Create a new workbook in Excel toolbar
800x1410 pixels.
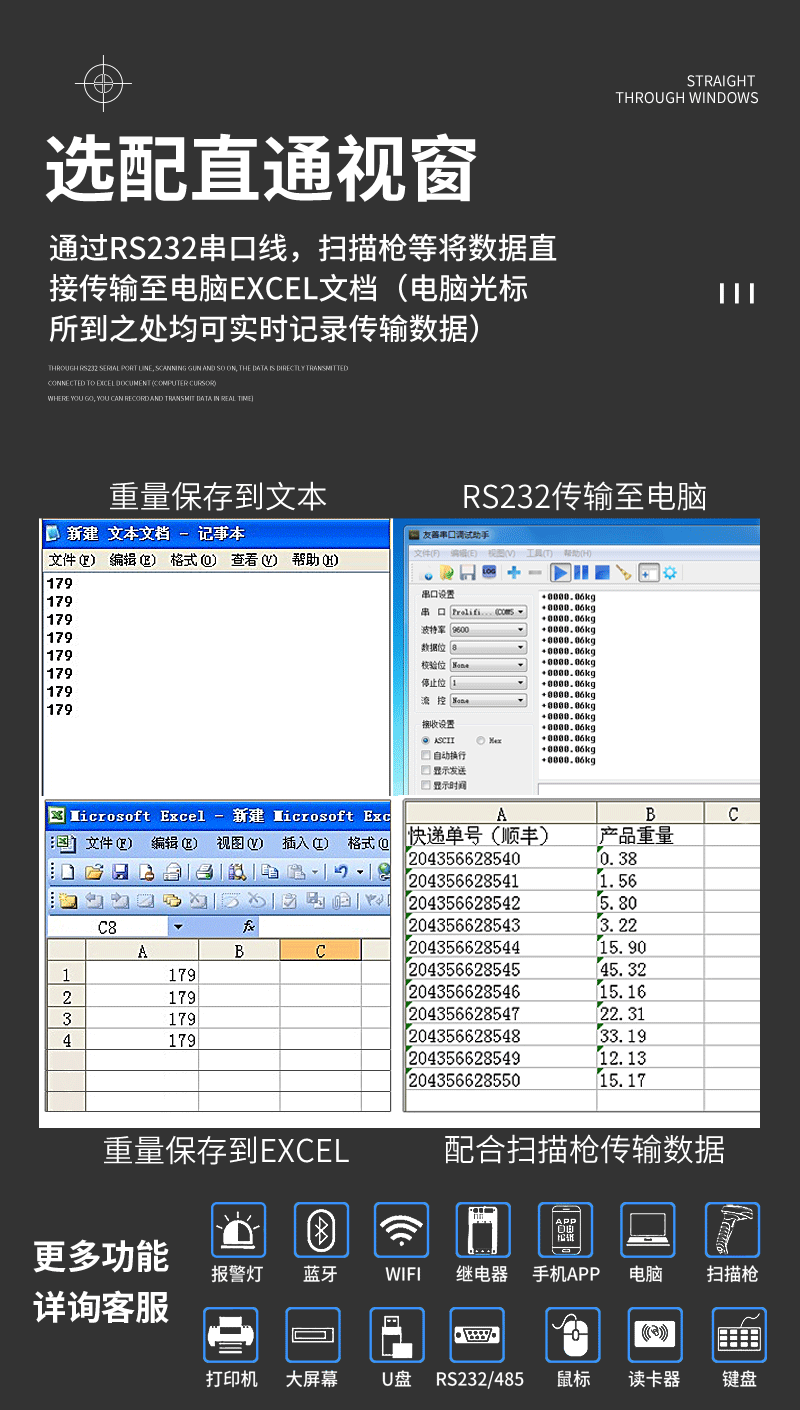click(67, 871)
